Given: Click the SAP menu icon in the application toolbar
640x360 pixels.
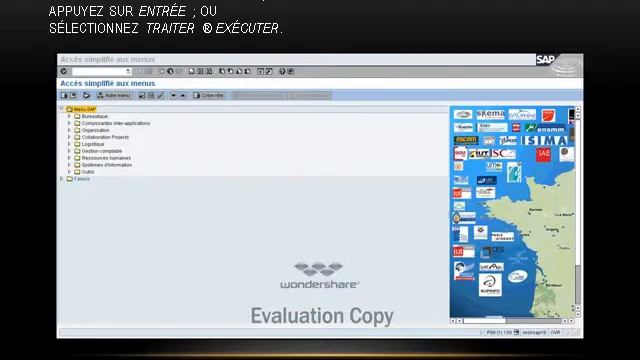Looking at the screenshot, I should 73,96.
